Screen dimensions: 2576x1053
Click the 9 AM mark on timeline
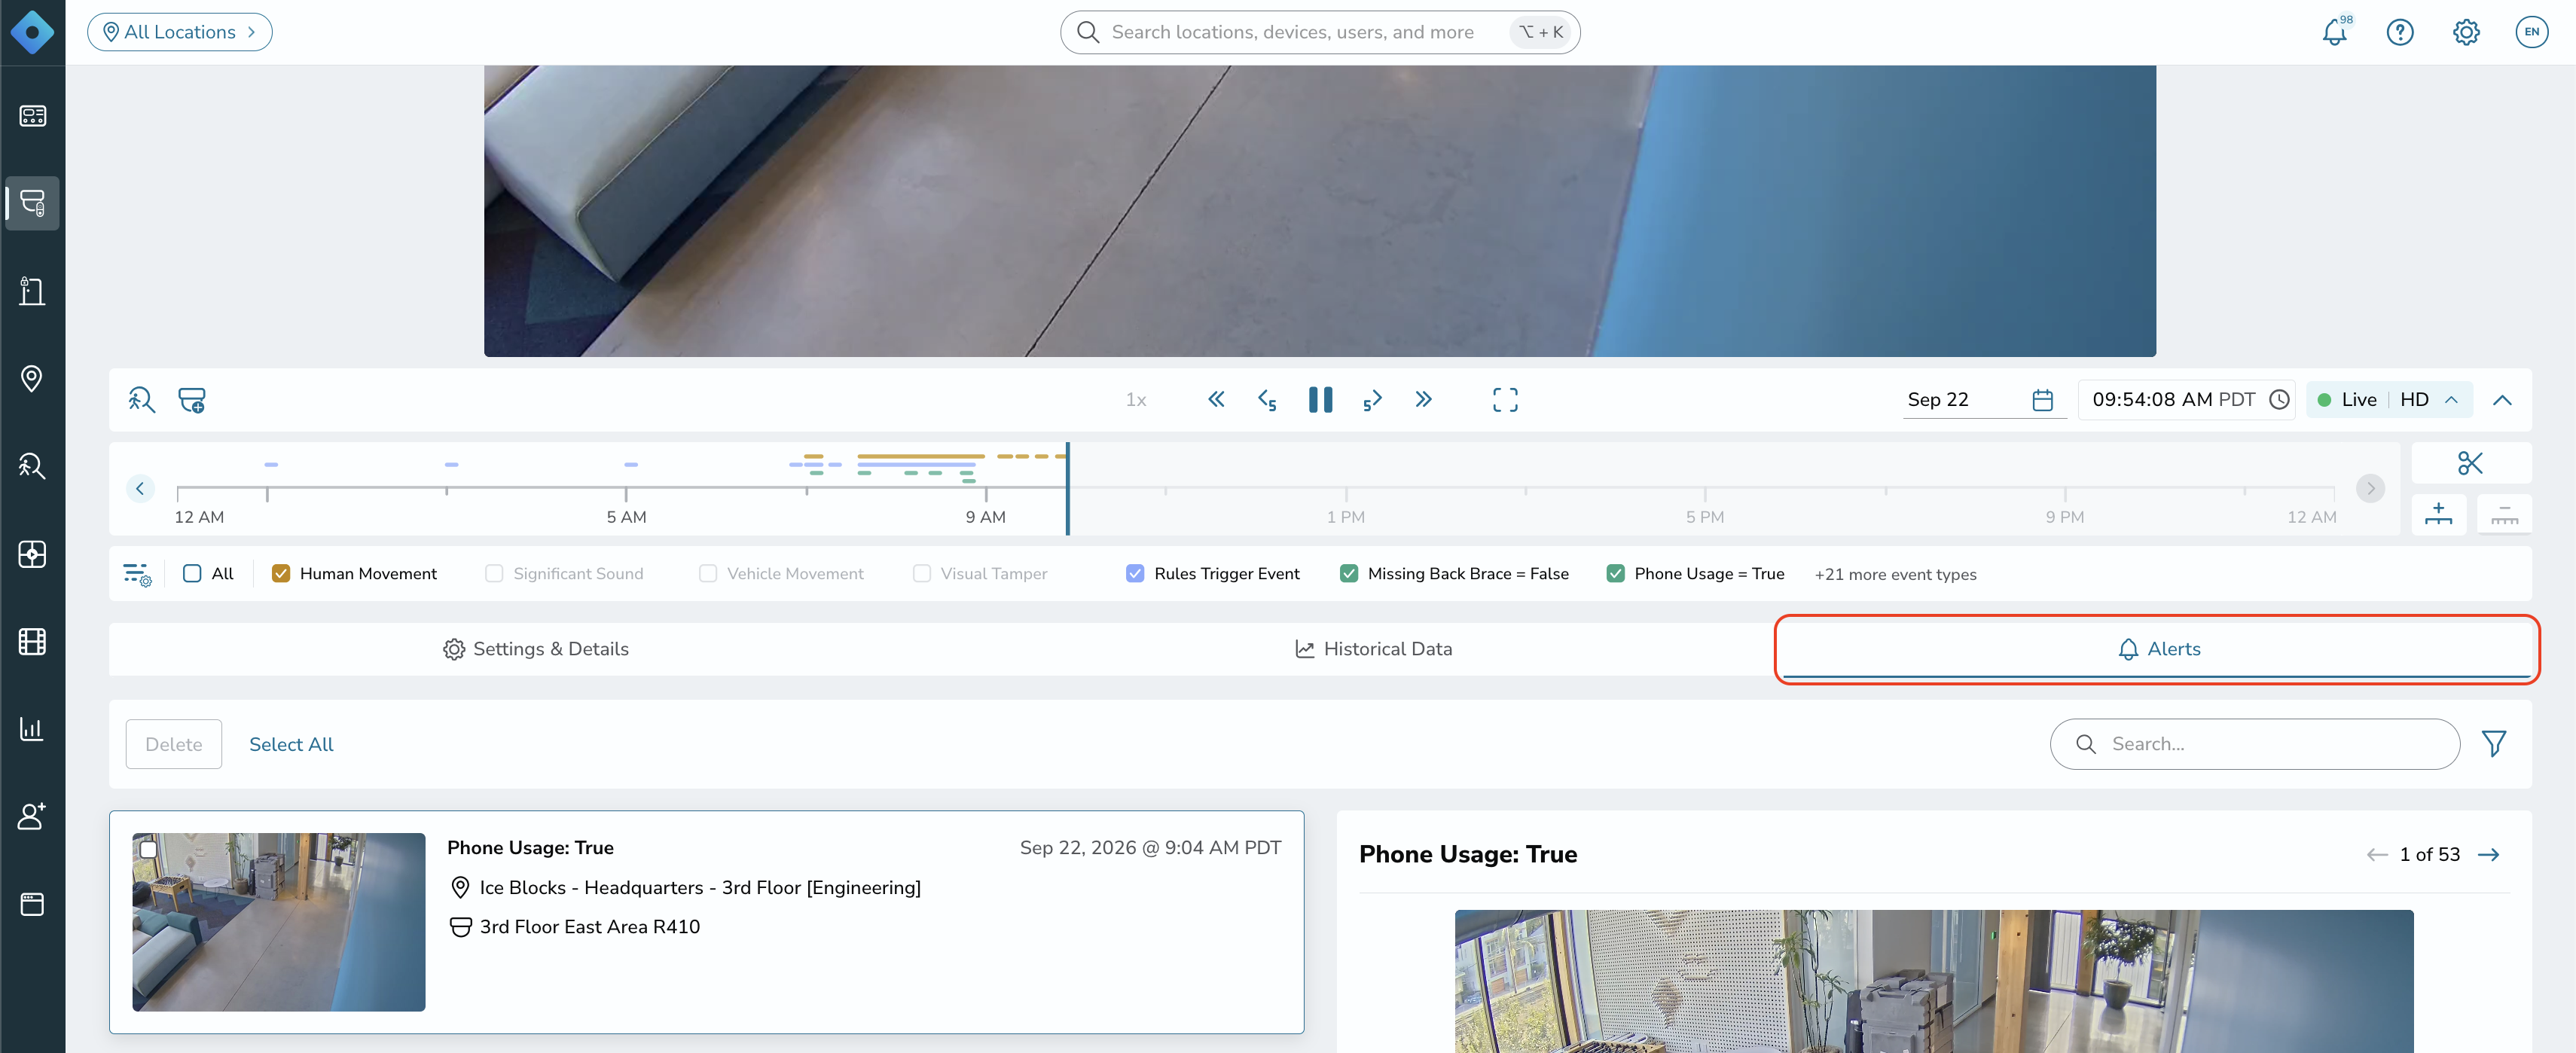(x=985, y=517)
